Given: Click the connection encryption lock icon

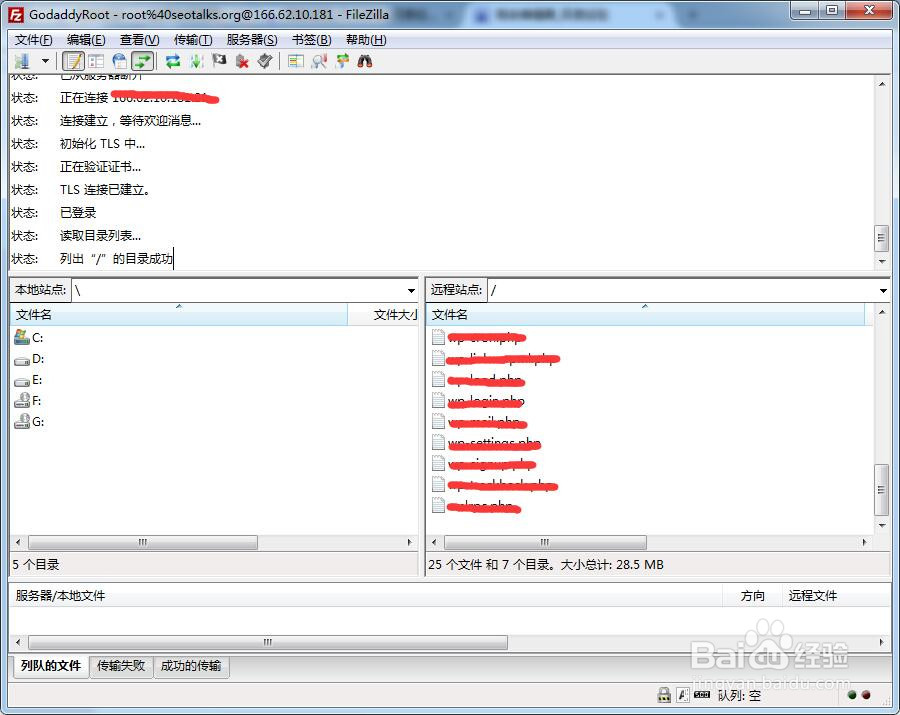Looking at the screenshot, I should coord(664,695).
